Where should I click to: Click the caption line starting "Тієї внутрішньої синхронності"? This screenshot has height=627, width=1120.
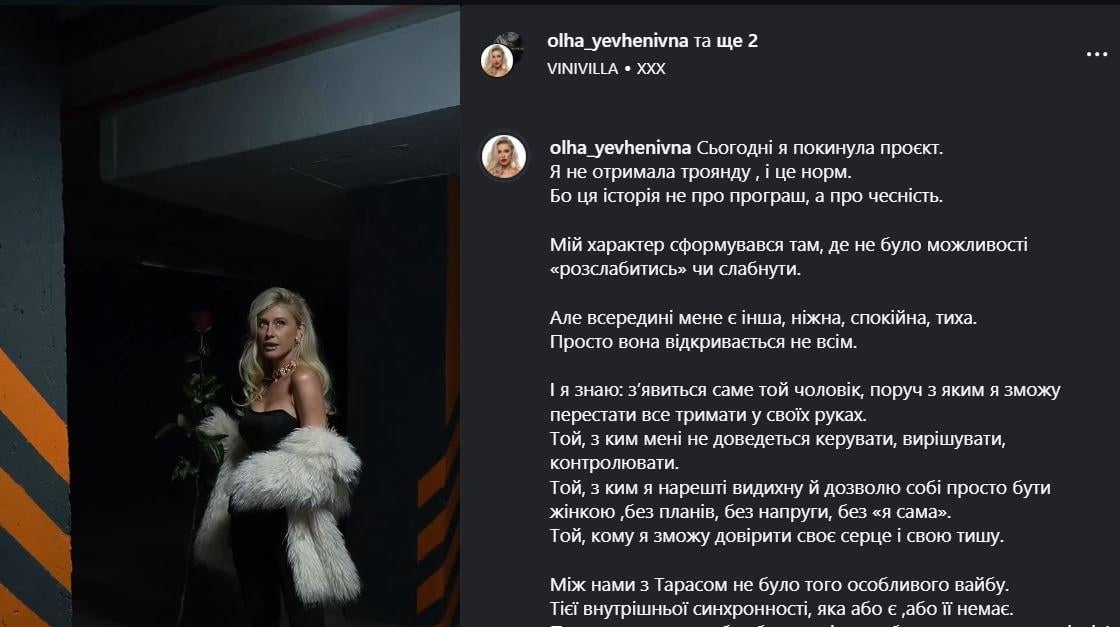[781, 609]
